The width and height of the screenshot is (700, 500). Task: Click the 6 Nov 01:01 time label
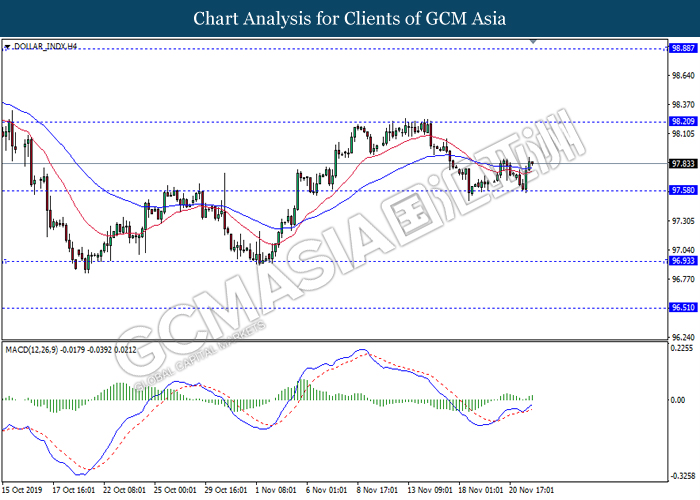coord(327,490)
